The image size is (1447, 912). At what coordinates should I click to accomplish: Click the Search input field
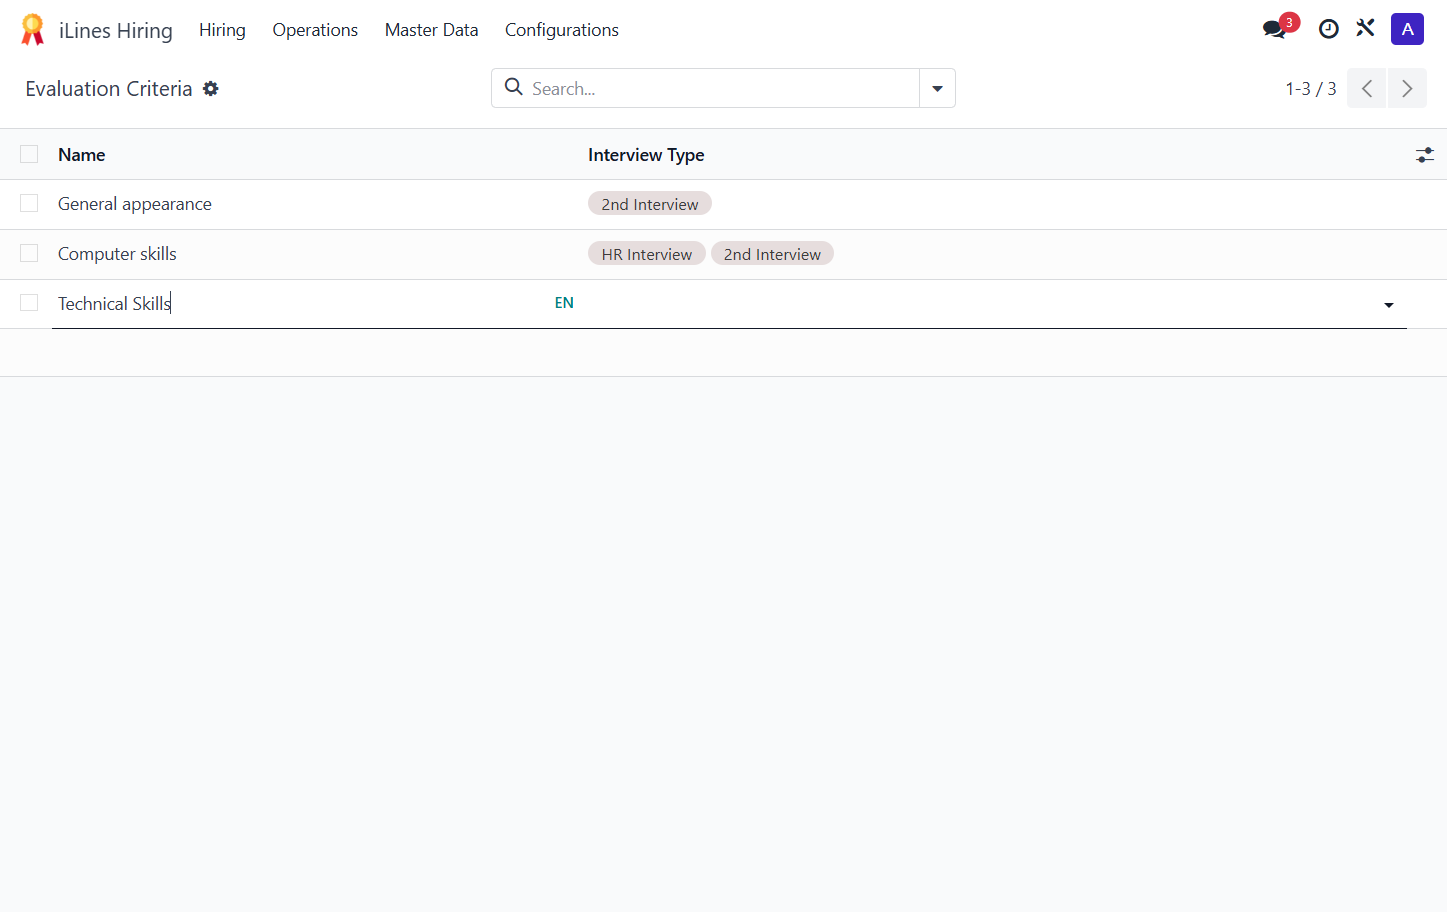pos(721,88)
